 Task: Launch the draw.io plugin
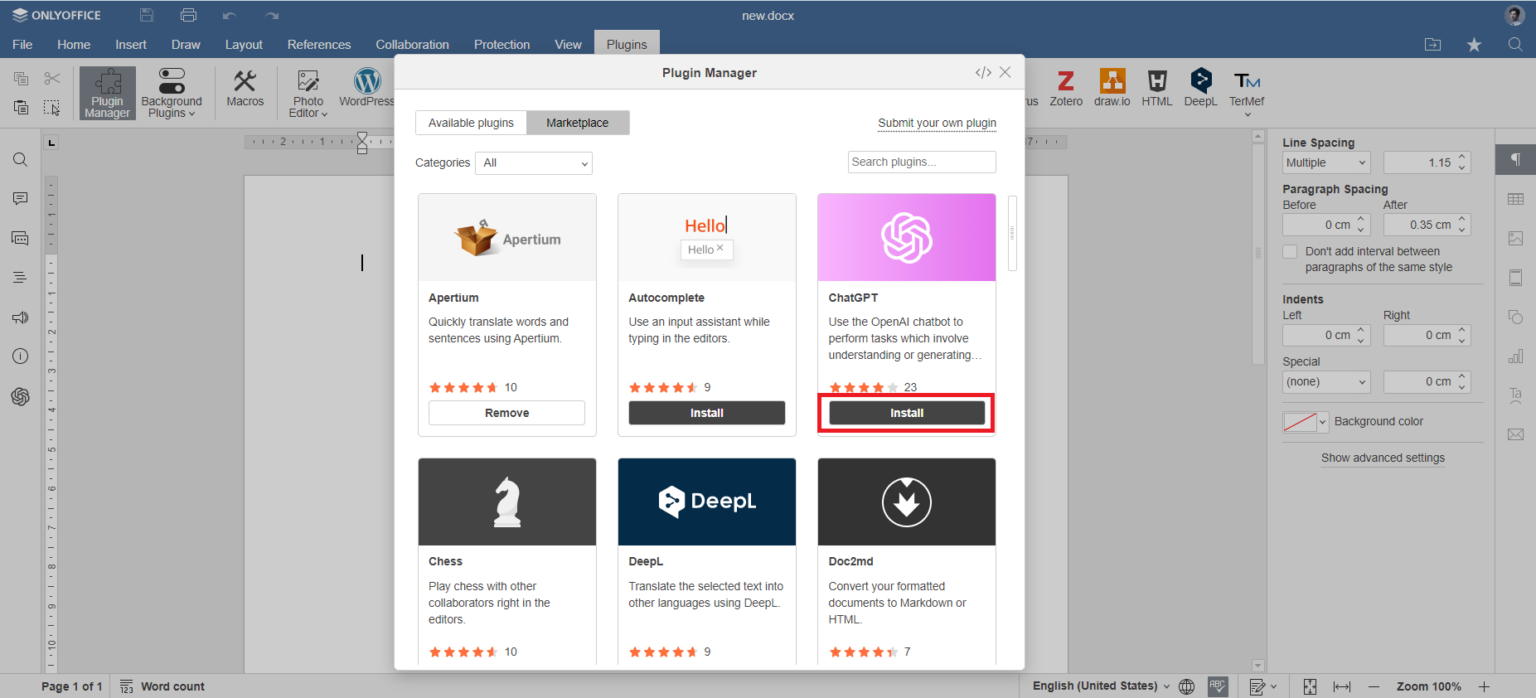tap(1111, 90)
